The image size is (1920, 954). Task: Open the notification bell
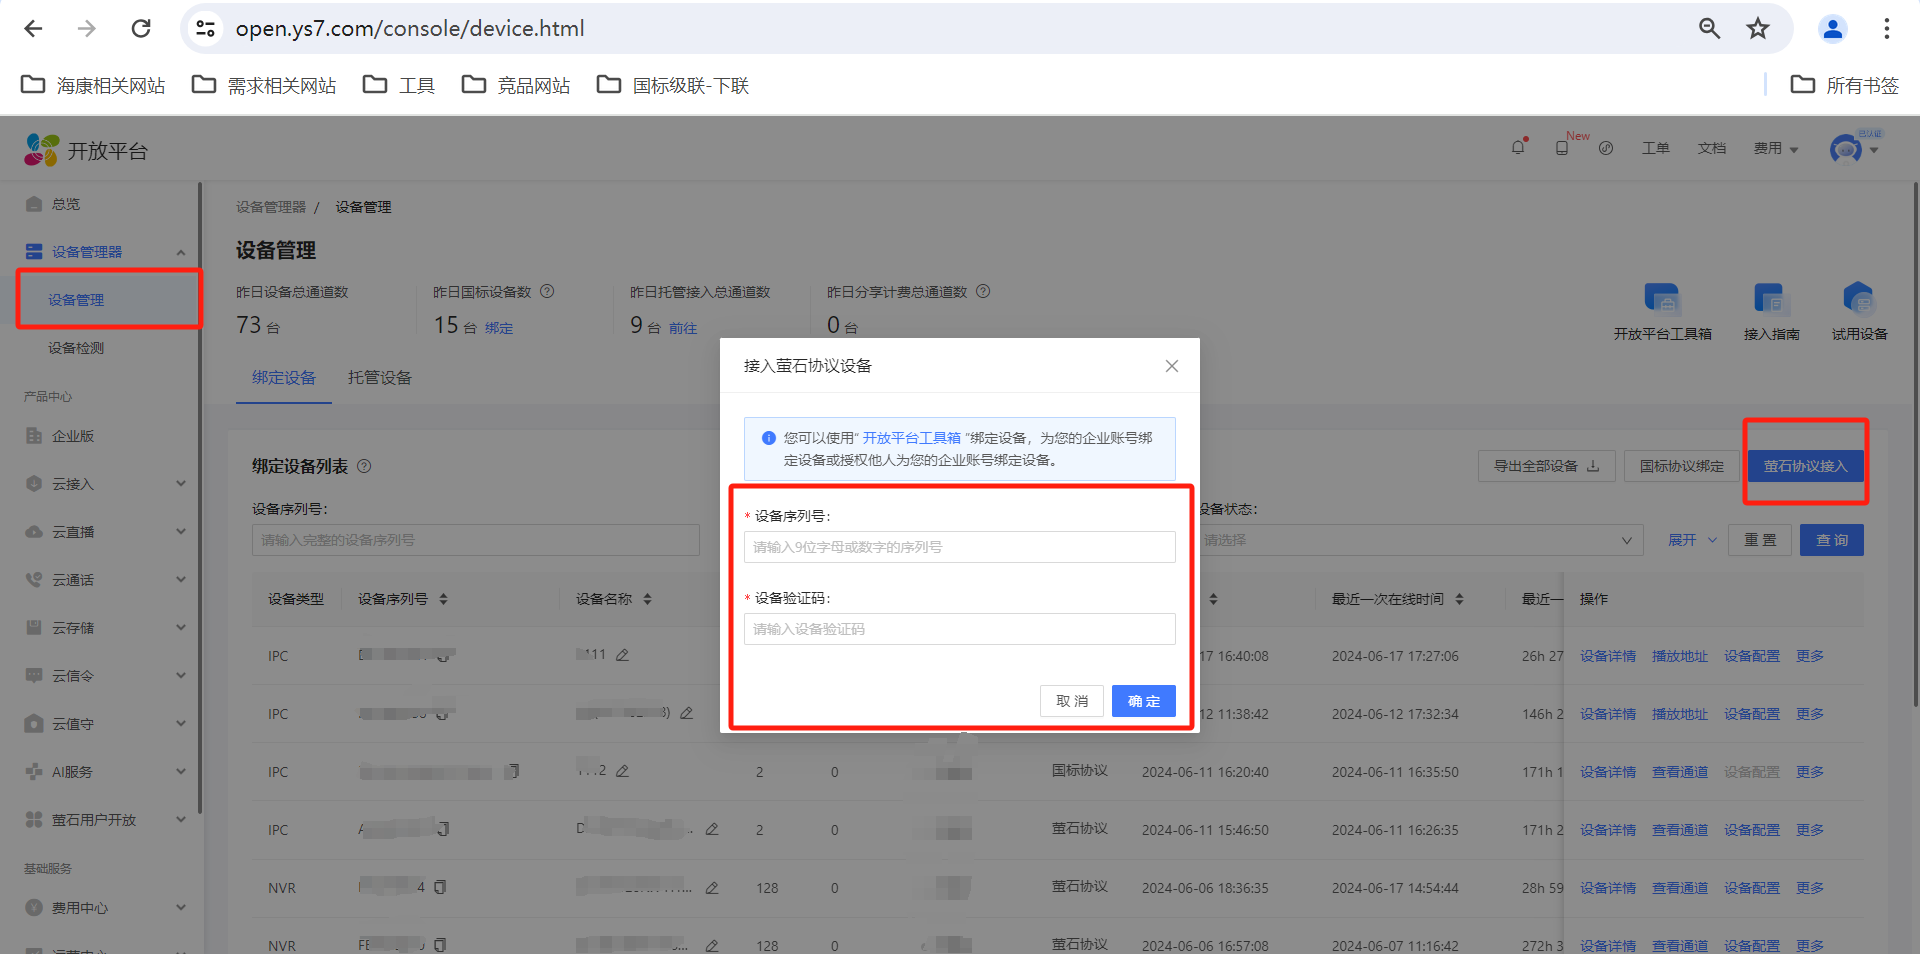coord(1519,148)
